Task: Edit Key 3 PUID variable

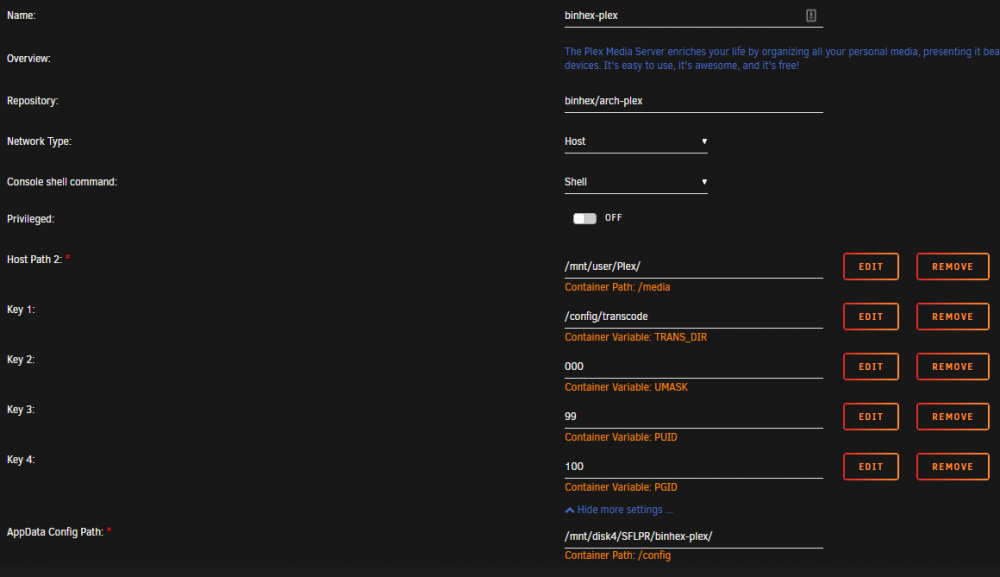Action: 871,417
